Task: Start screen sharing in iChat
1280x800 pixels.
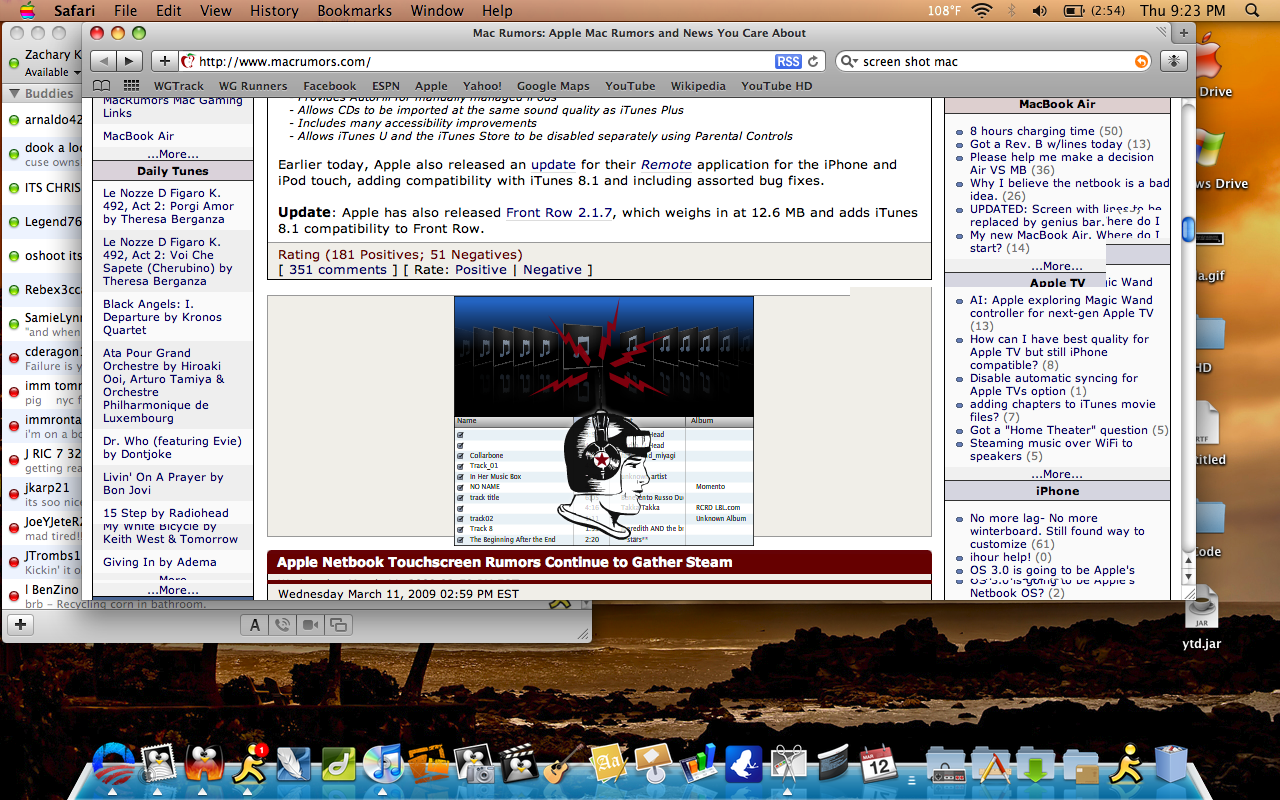Action: click(x=338, y=625)
